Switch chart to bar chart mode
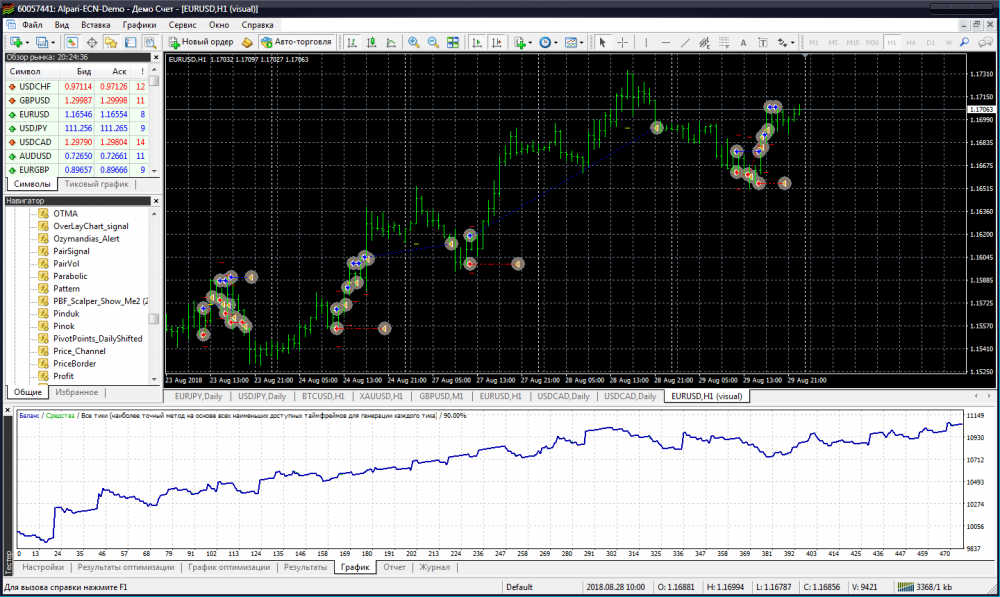The height and width of the screenshot is (597, 1000). 352,42
